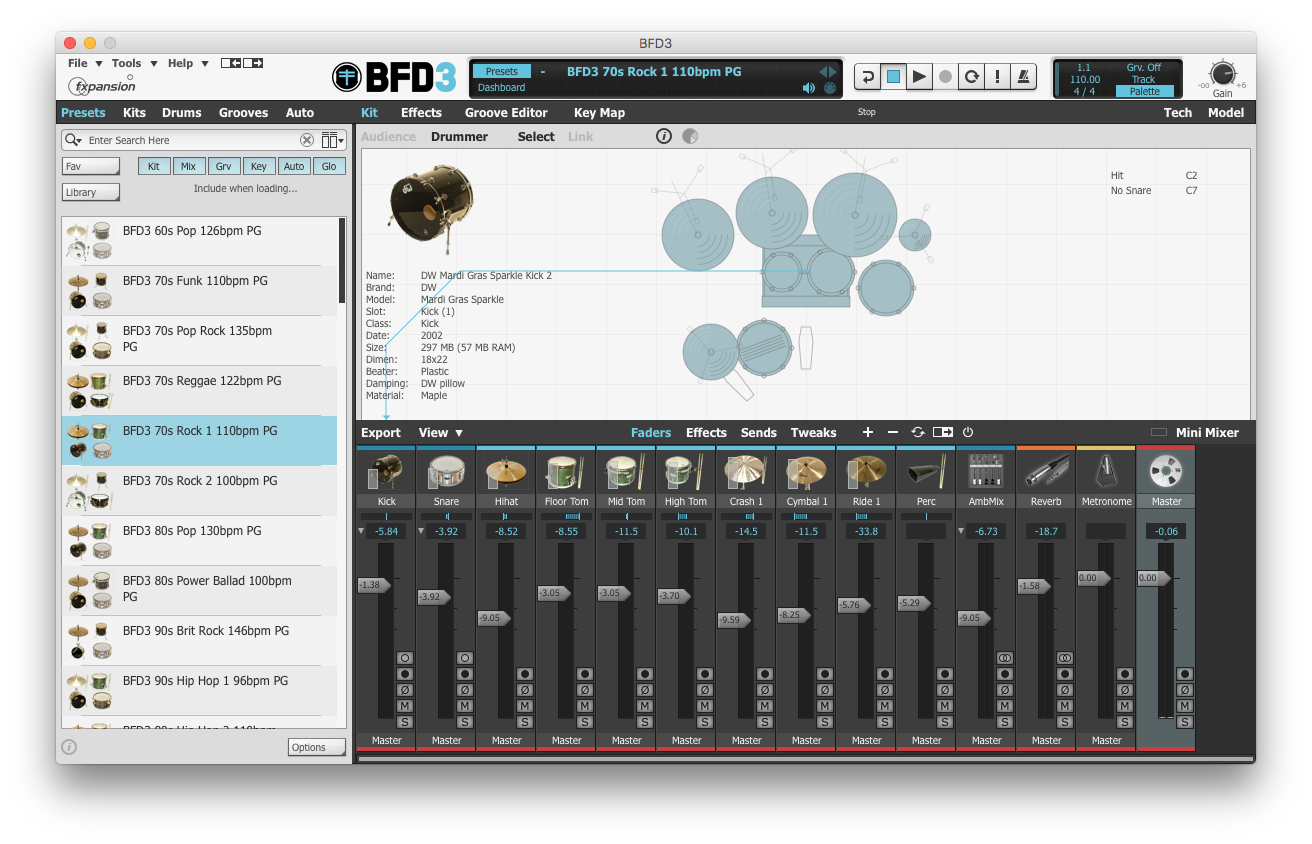Click the Export button
This screenshot has height=844, width=1312.
pyautogui.click(x=381, y=433)
